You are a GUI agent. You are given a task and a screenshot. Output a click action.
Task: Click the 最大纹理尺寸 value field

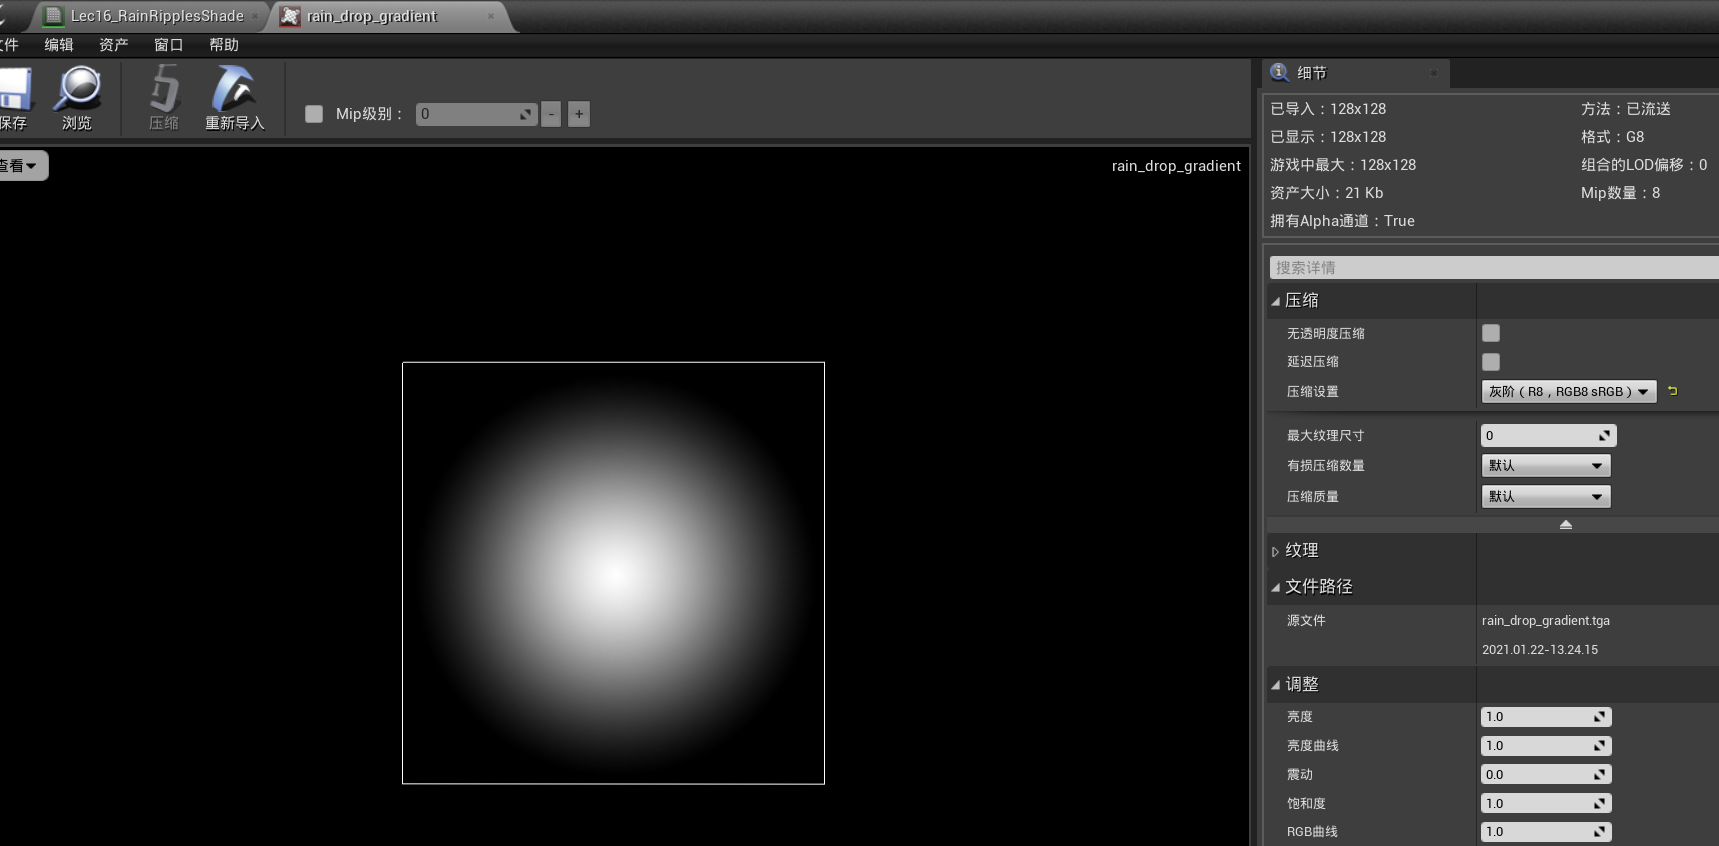1548,436
